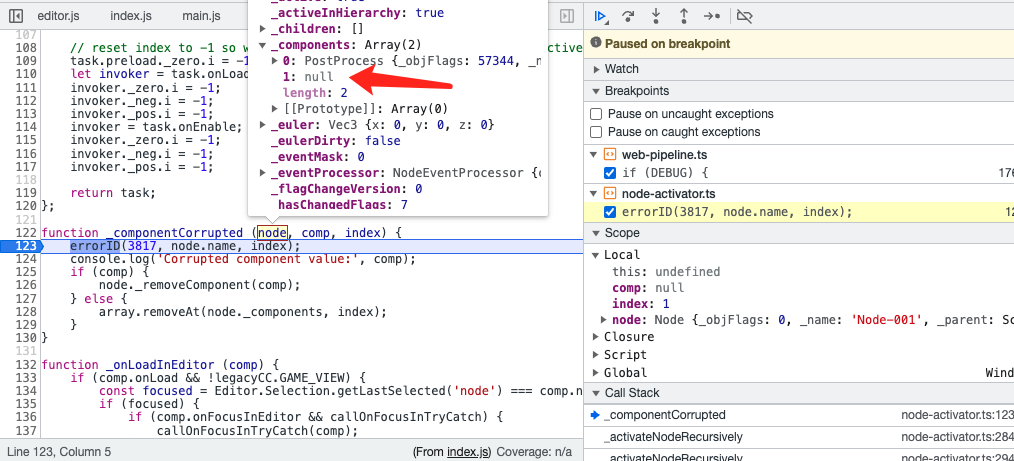Screen dimensions: 1014x461
Task: Click line number 124 in gutter
Action: (26, 259)
